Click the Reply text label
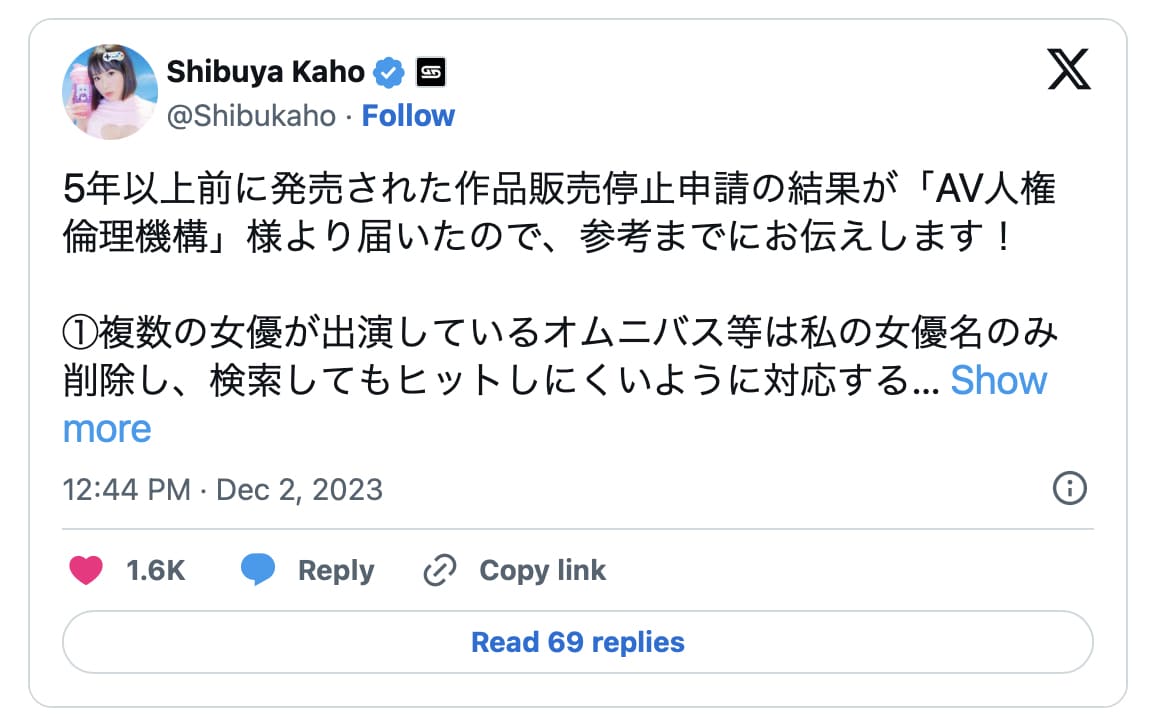1154x726 pixels. [x=336, y=570]
